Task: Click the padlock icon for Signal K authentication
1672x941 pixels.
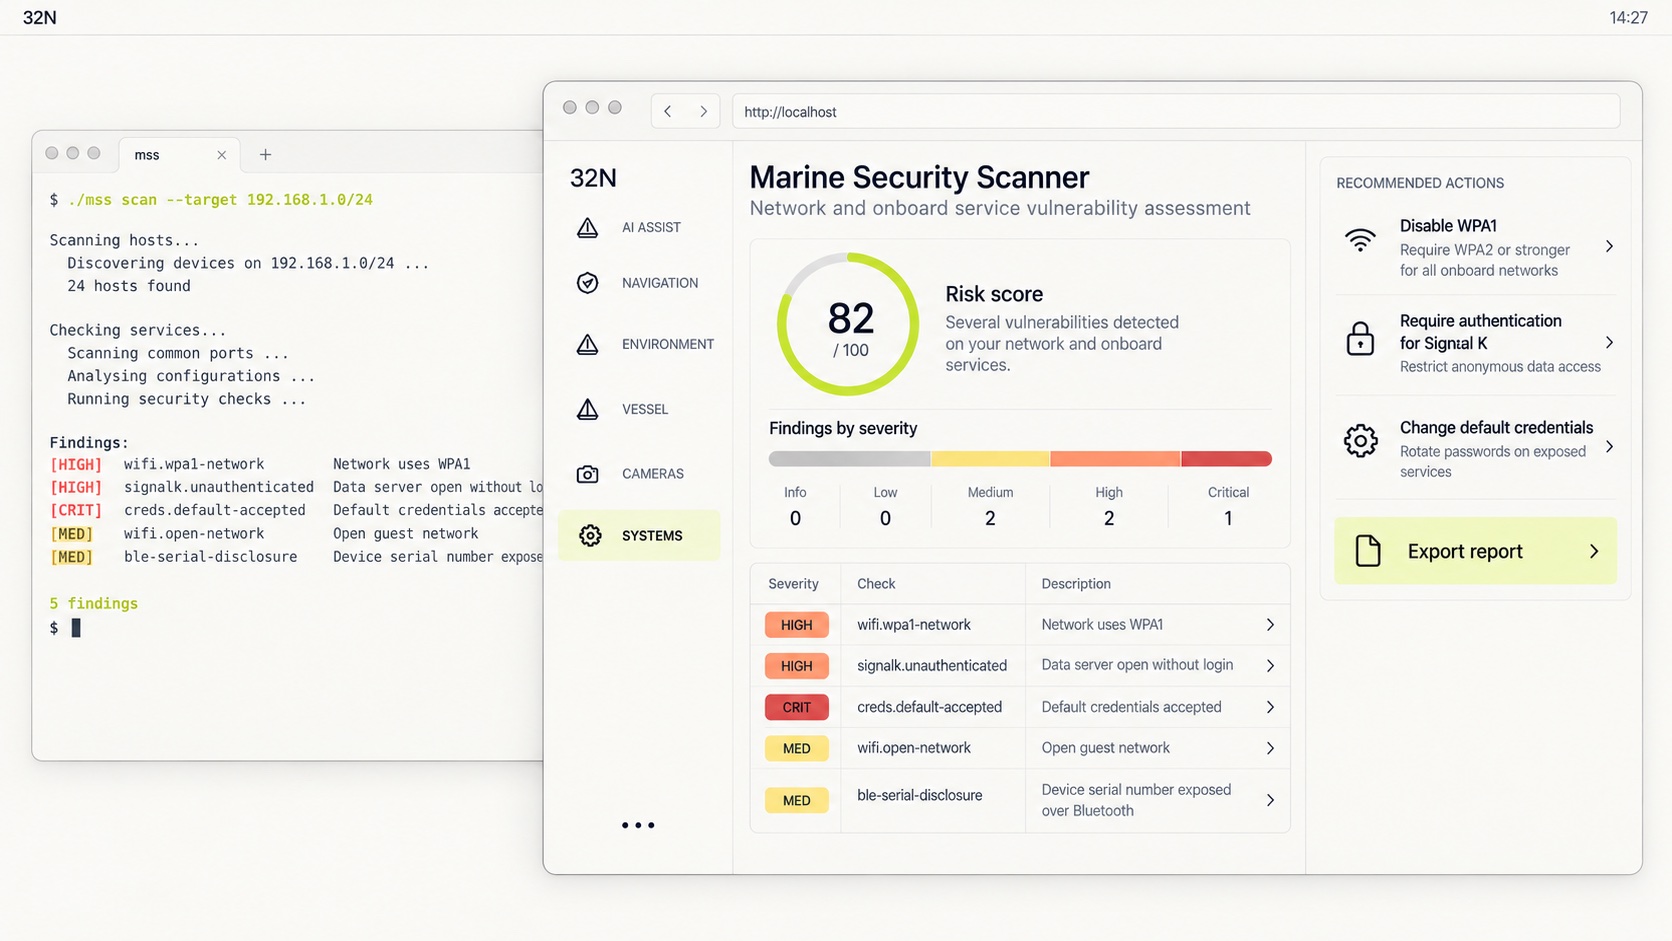Action: point(1360,339)
